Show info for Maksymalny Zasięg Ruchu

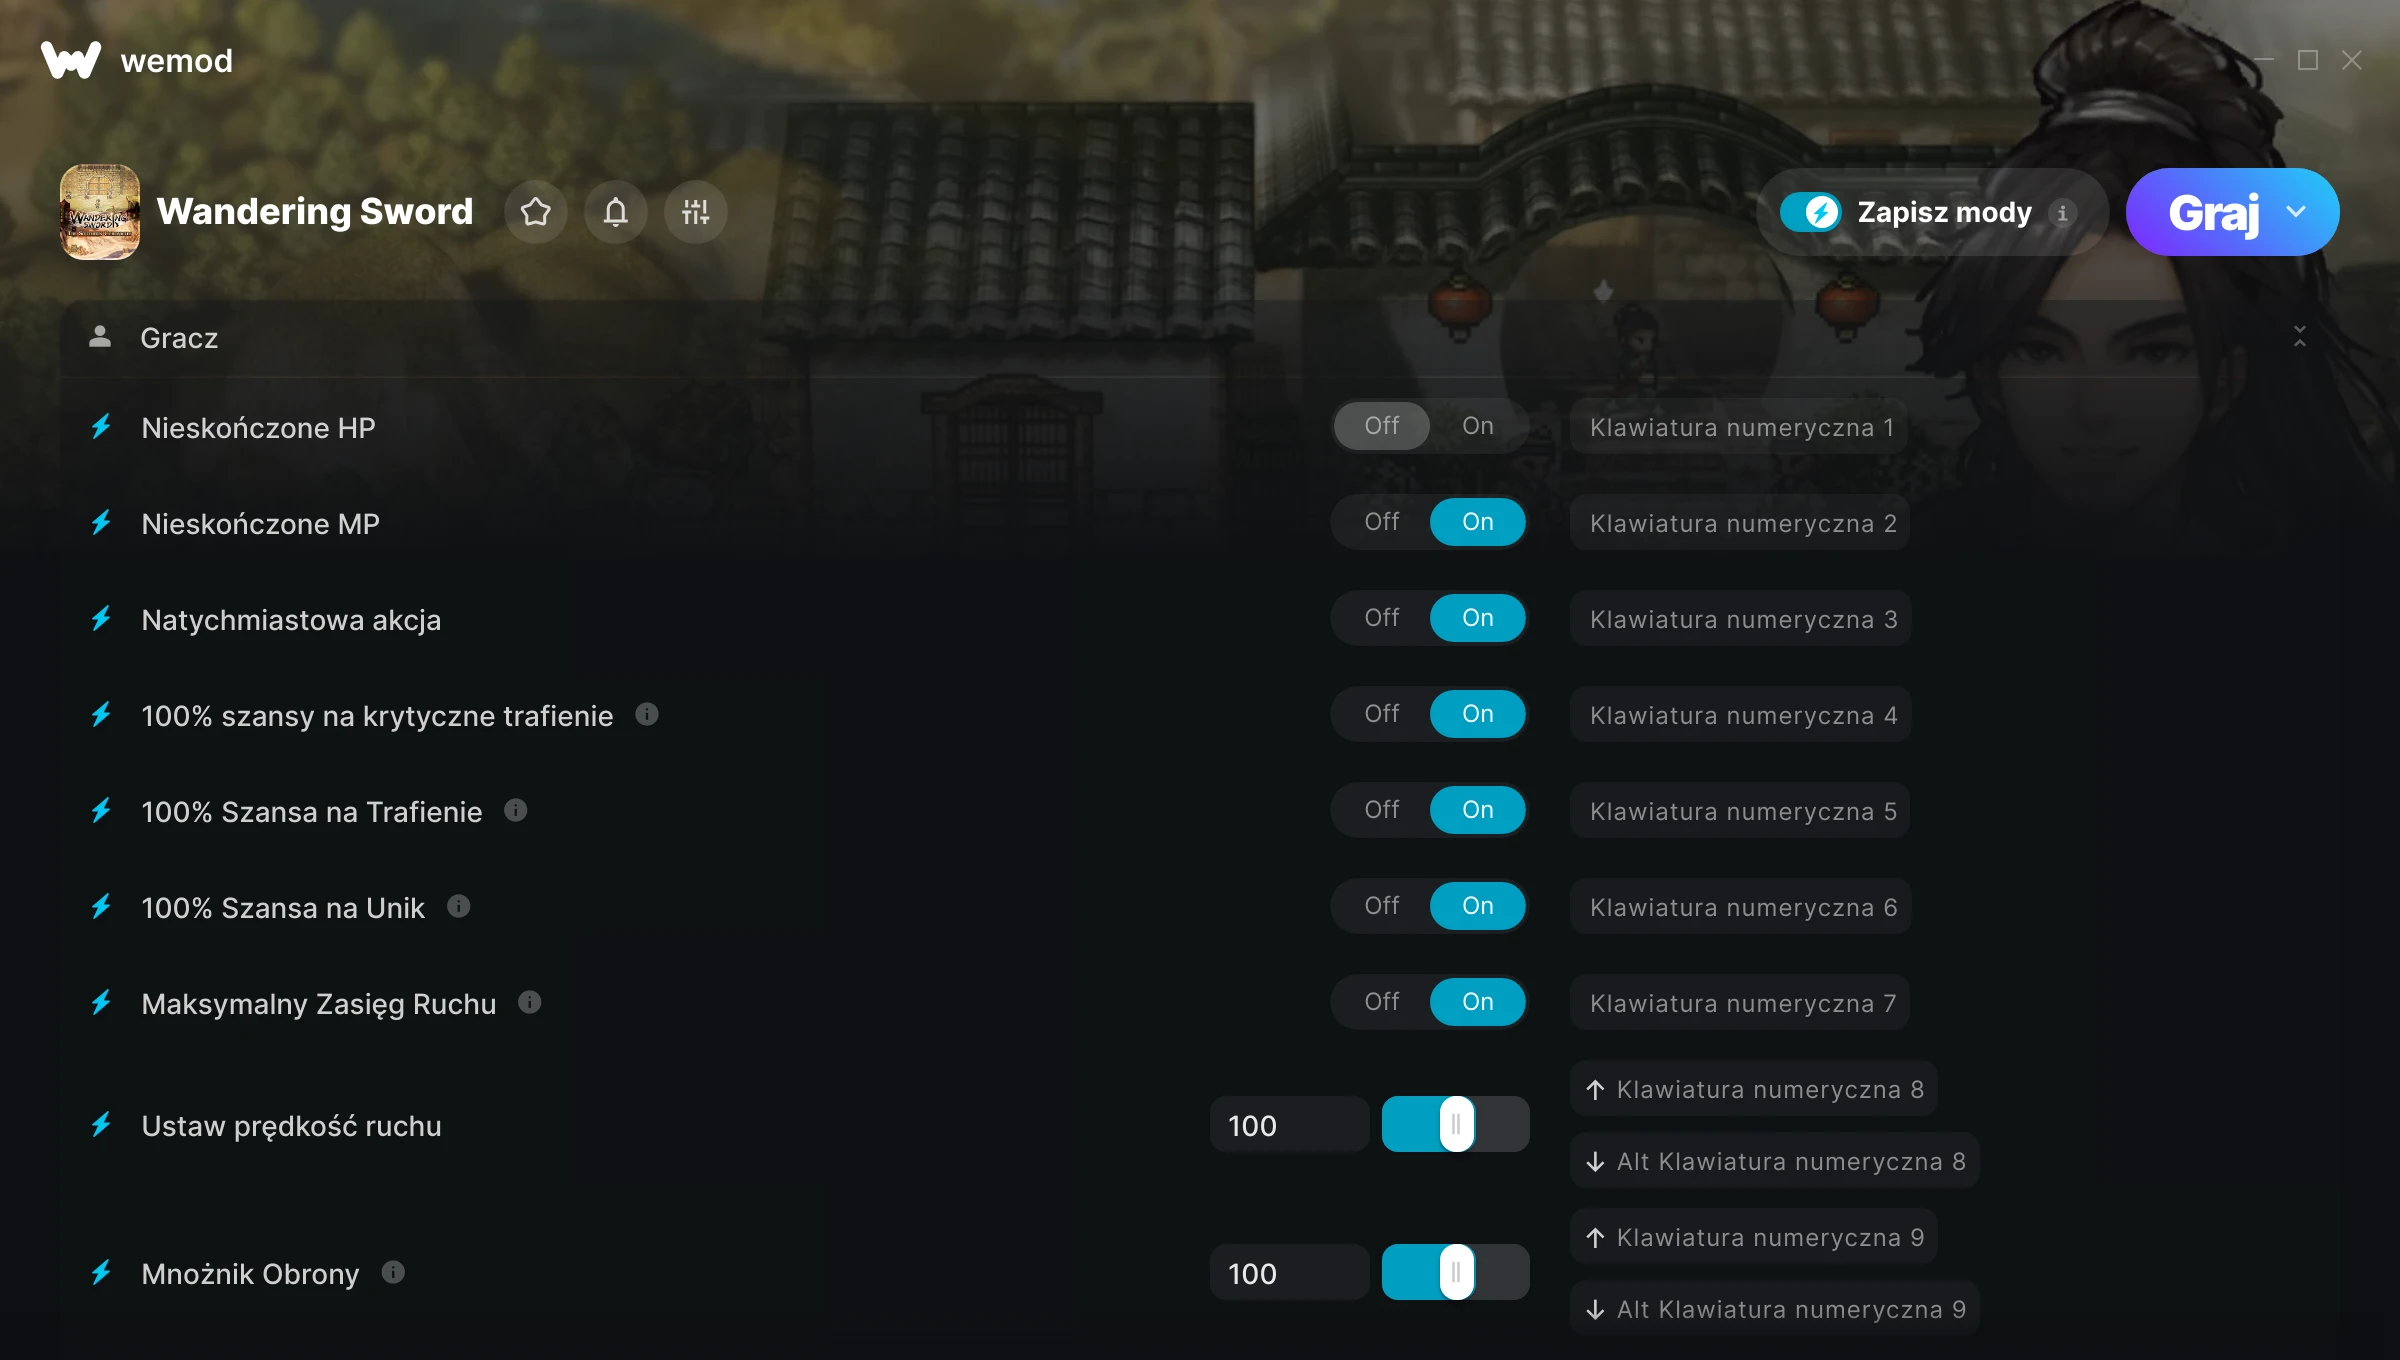pos(530,1002)
